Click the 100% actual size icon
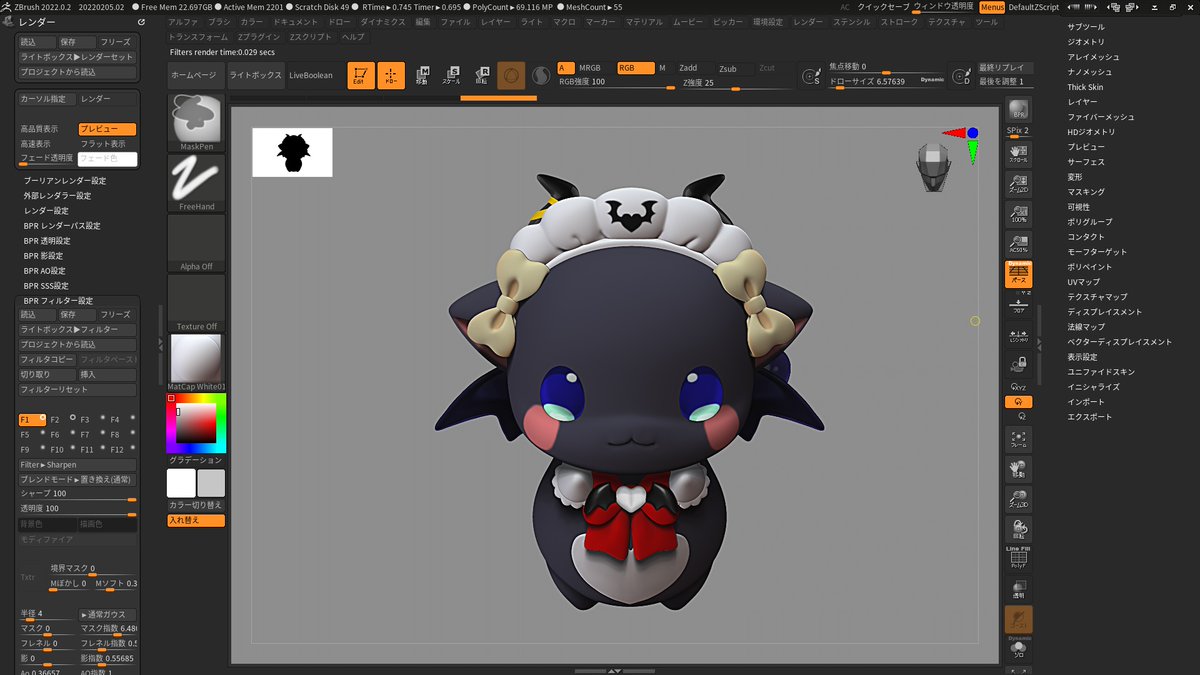 [1018, 213]
